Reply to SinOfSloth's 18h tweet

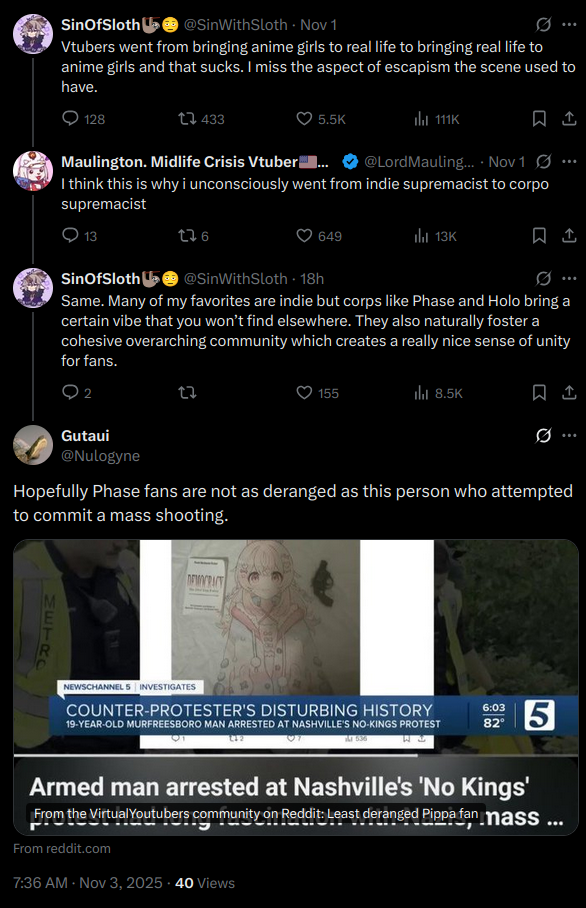point(76,393)
